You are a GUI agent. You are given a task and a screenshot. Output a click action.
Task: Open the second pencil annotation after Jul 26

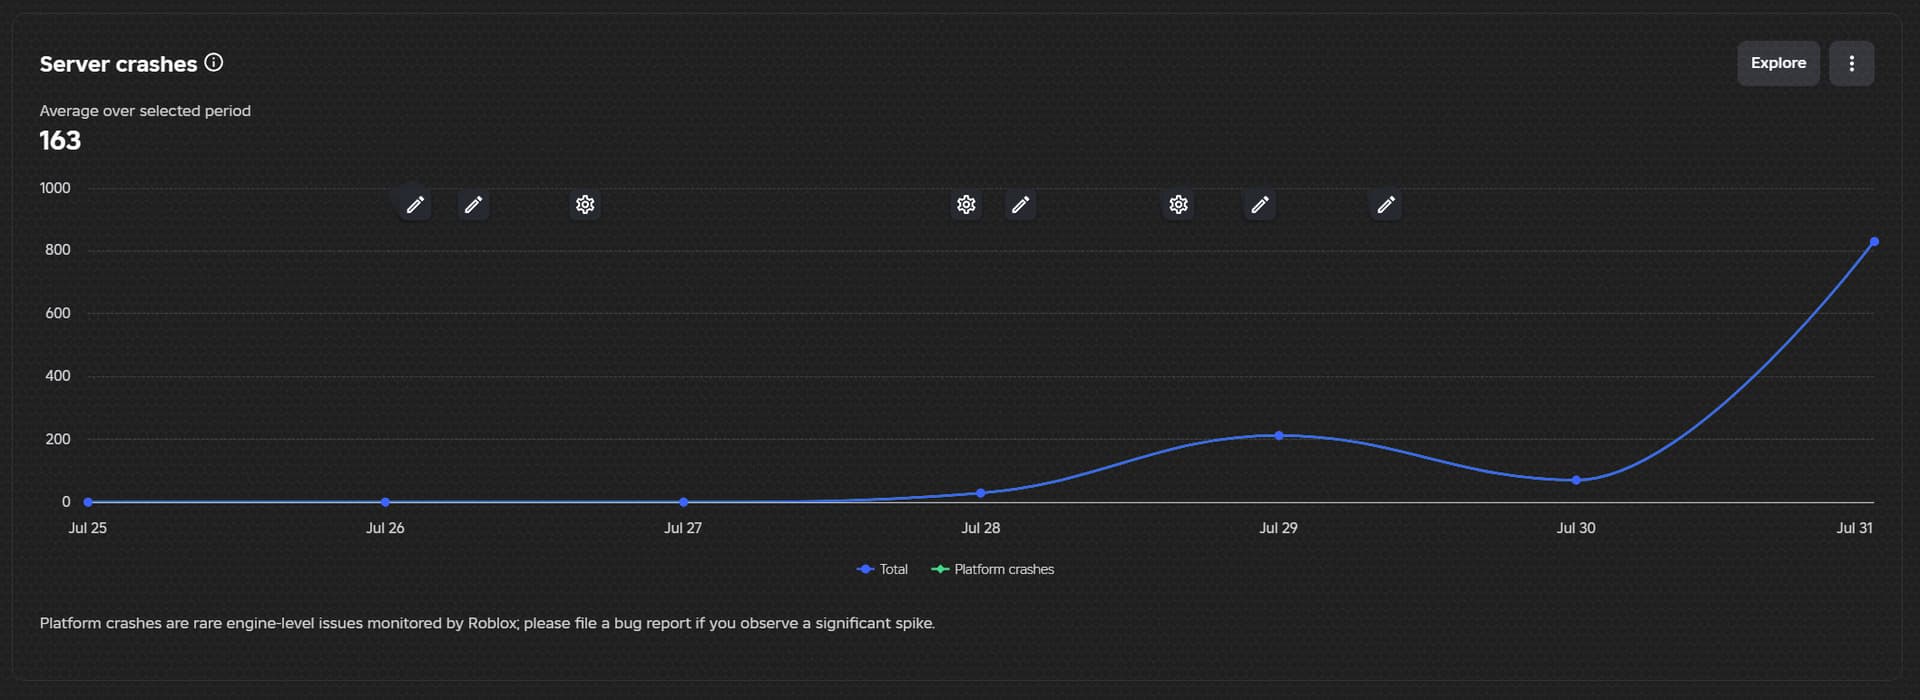[473, 205]
